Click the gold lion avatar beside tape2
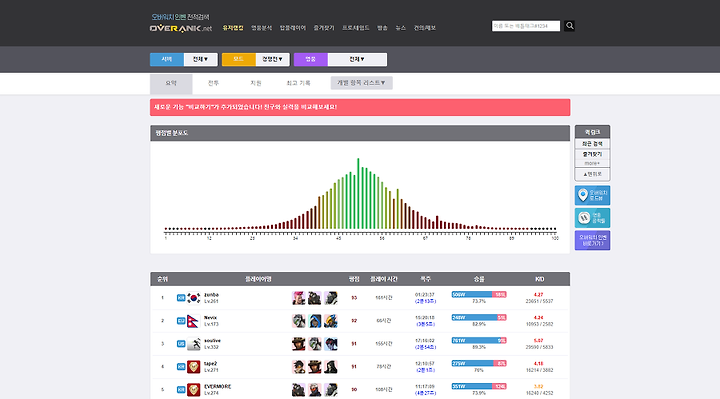 194,367
